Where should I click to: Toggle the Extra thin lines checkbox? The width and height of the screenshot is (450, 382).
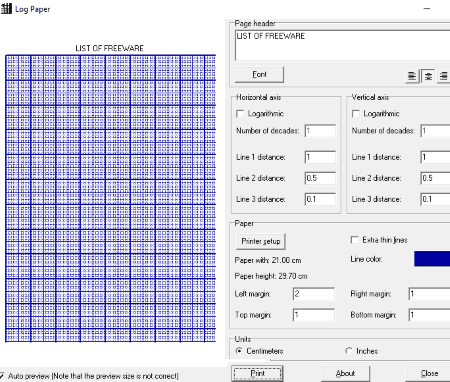[355, 240]
